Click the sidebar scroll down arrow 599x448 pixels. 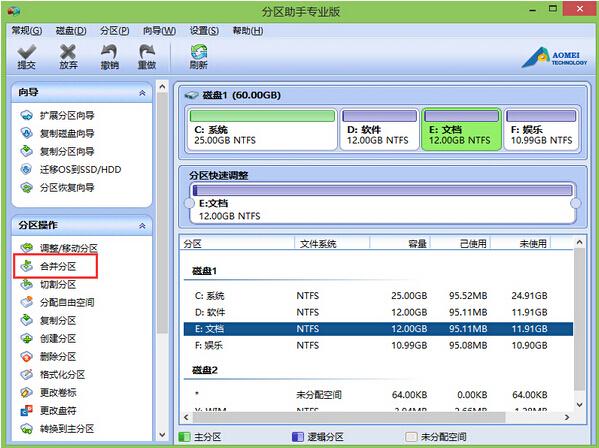pyautogui.click(x=162, y=435)
